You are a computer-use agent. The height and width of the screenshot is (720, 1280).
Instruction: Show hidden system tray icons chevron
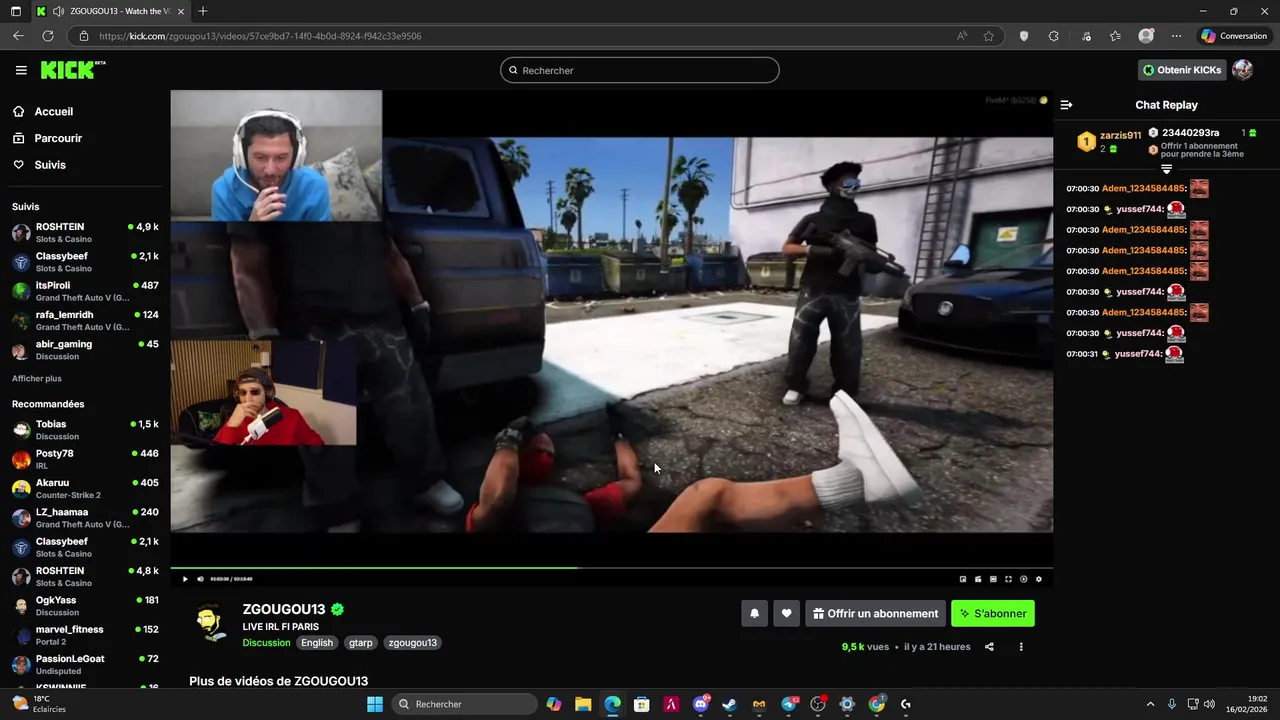coord(1150,704)
